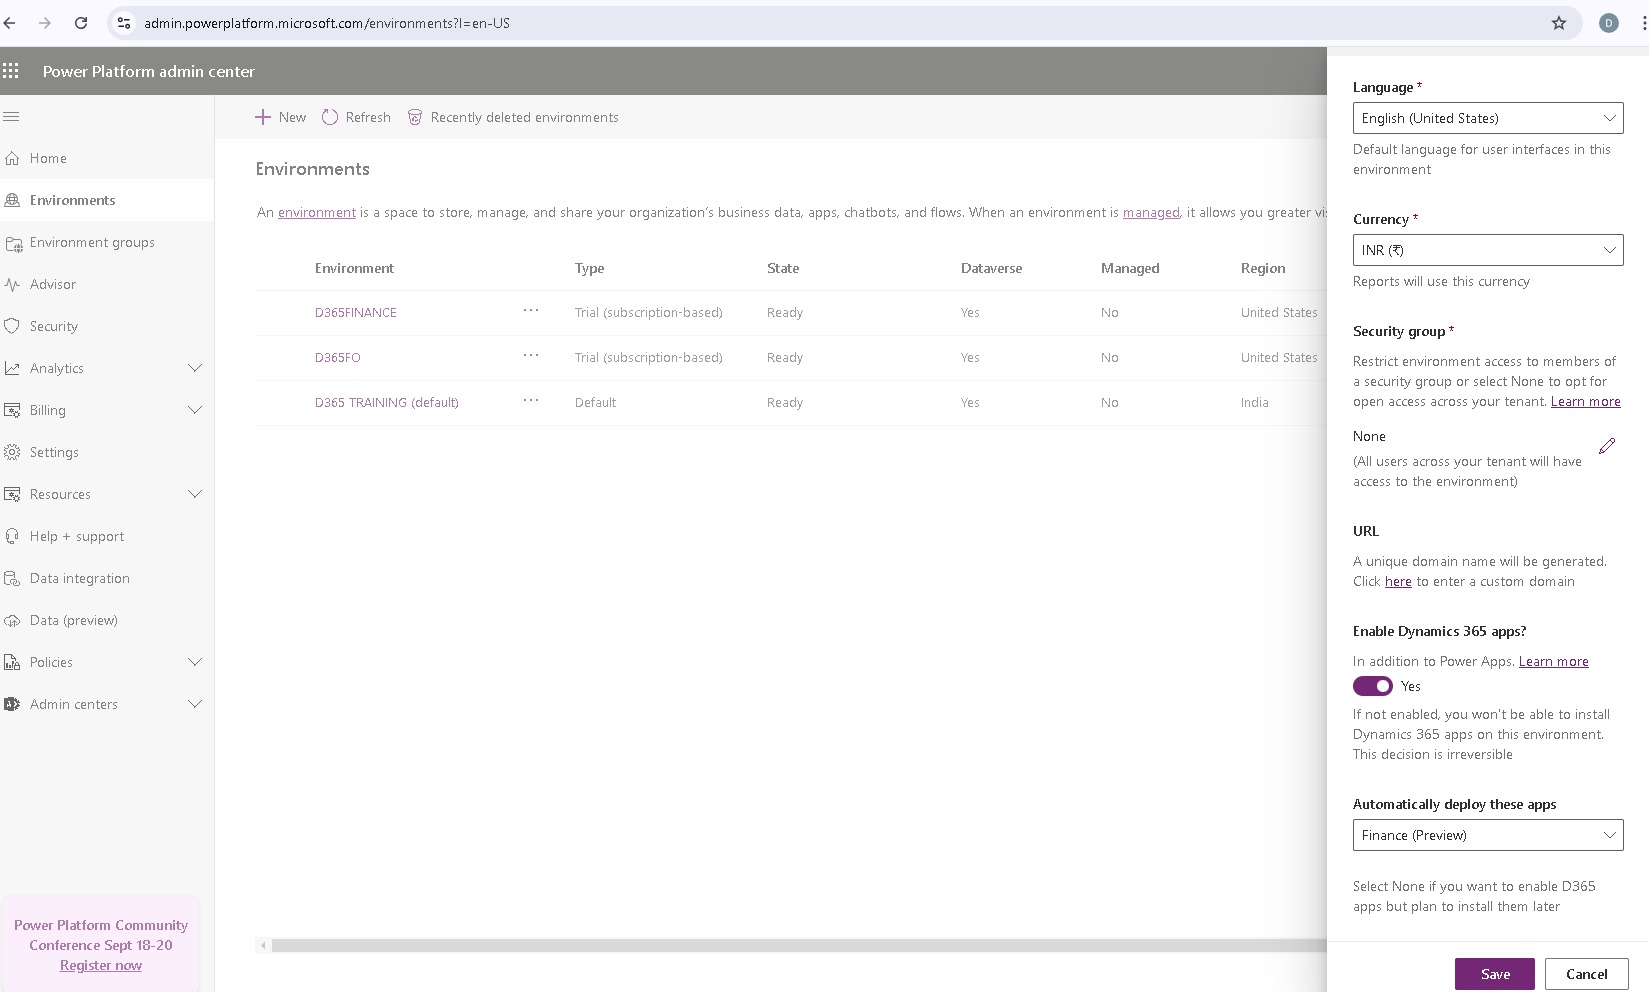Expand the Analytics navigation section
1649x992 pixels.
coord(195,368)
